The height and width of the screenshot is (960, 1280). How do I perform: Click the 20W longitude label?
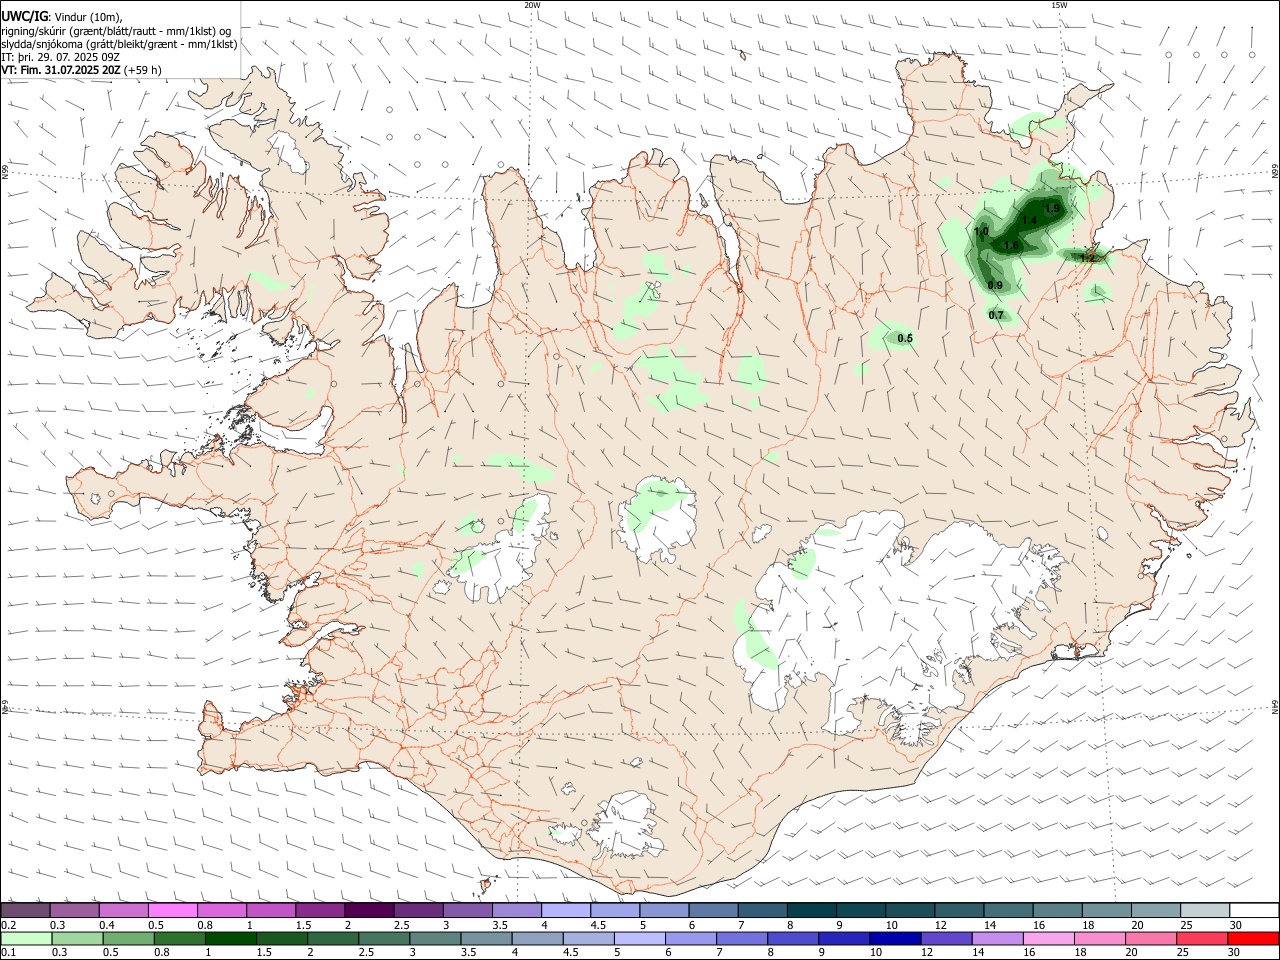click(533, 5)
